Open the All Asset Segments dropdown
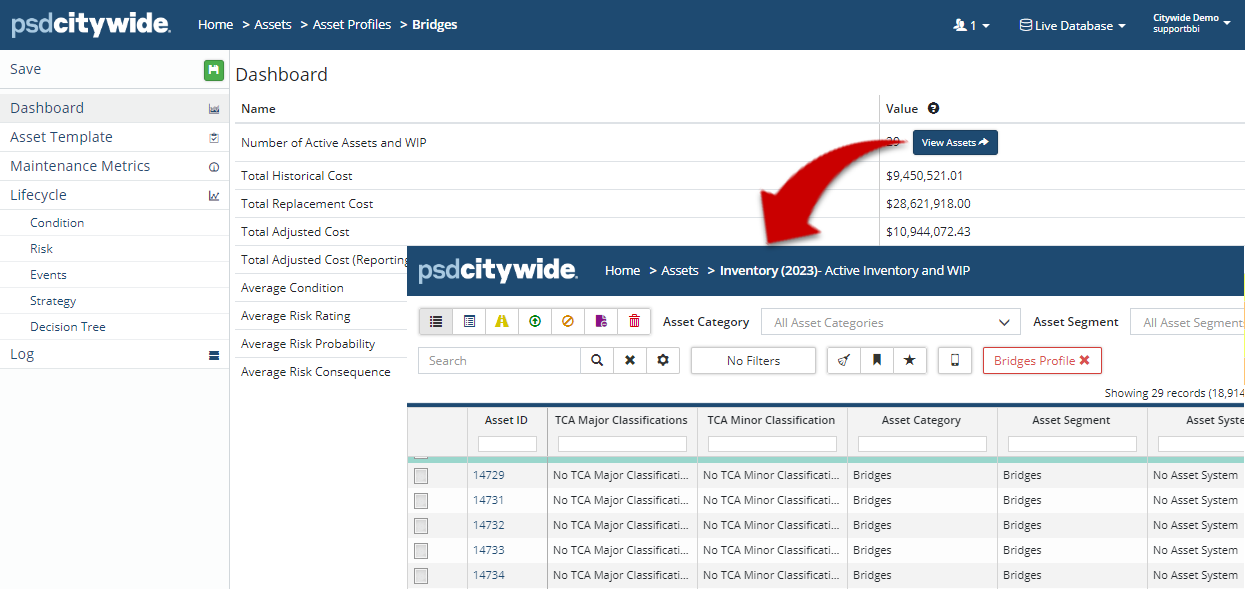1245x589 pixels. coord(1187,322)
